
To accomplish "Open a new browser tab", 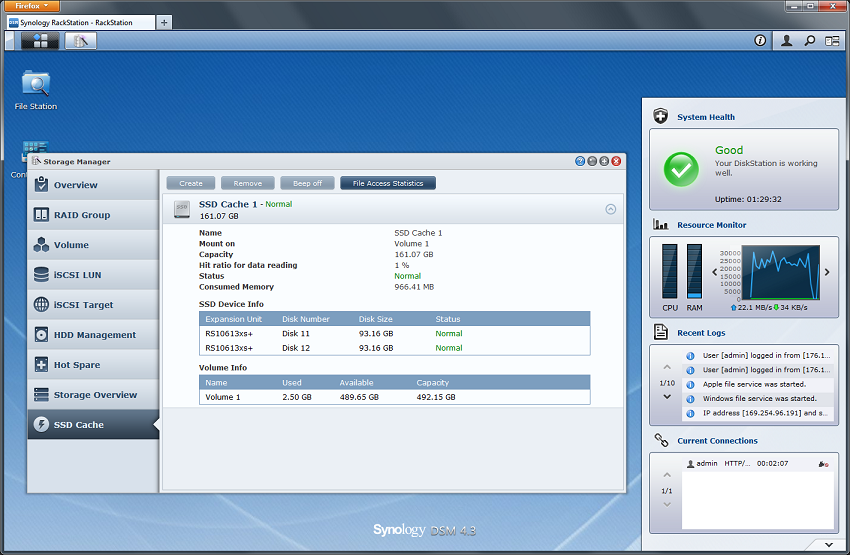I will (x=164, y=22).
